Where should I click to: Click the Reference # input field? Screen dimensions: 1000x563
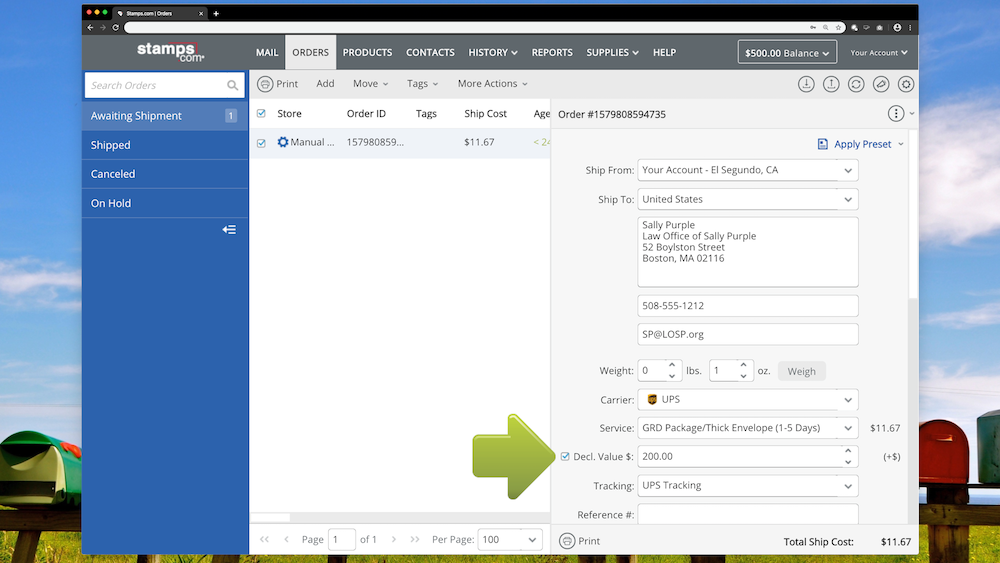[x=747, y=514]
